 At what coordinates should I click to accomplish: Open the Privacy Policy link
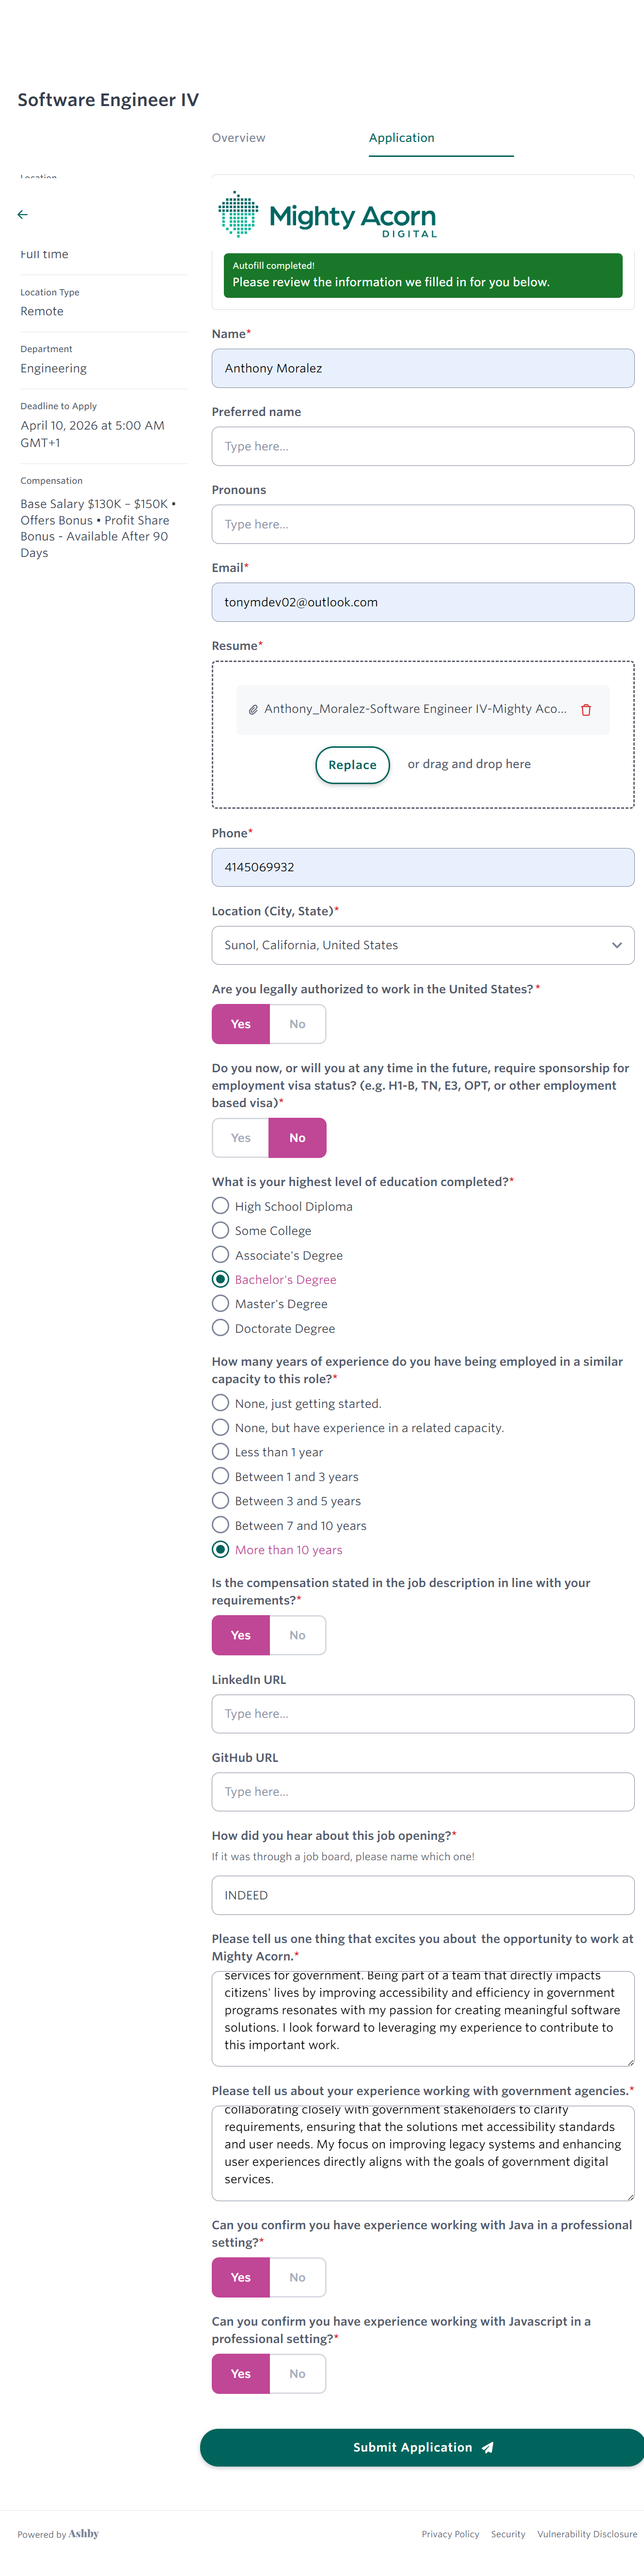coord(450,2534)
